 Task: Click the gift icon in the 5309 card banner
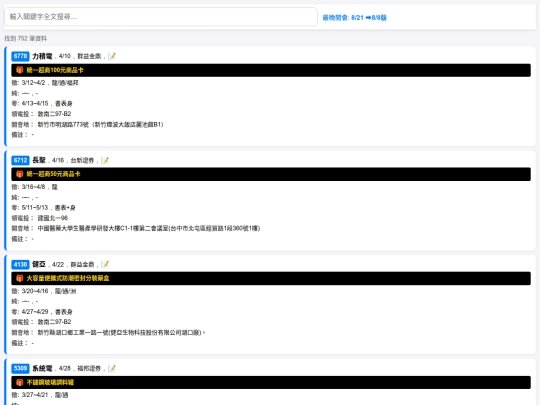tap(20, 382)
